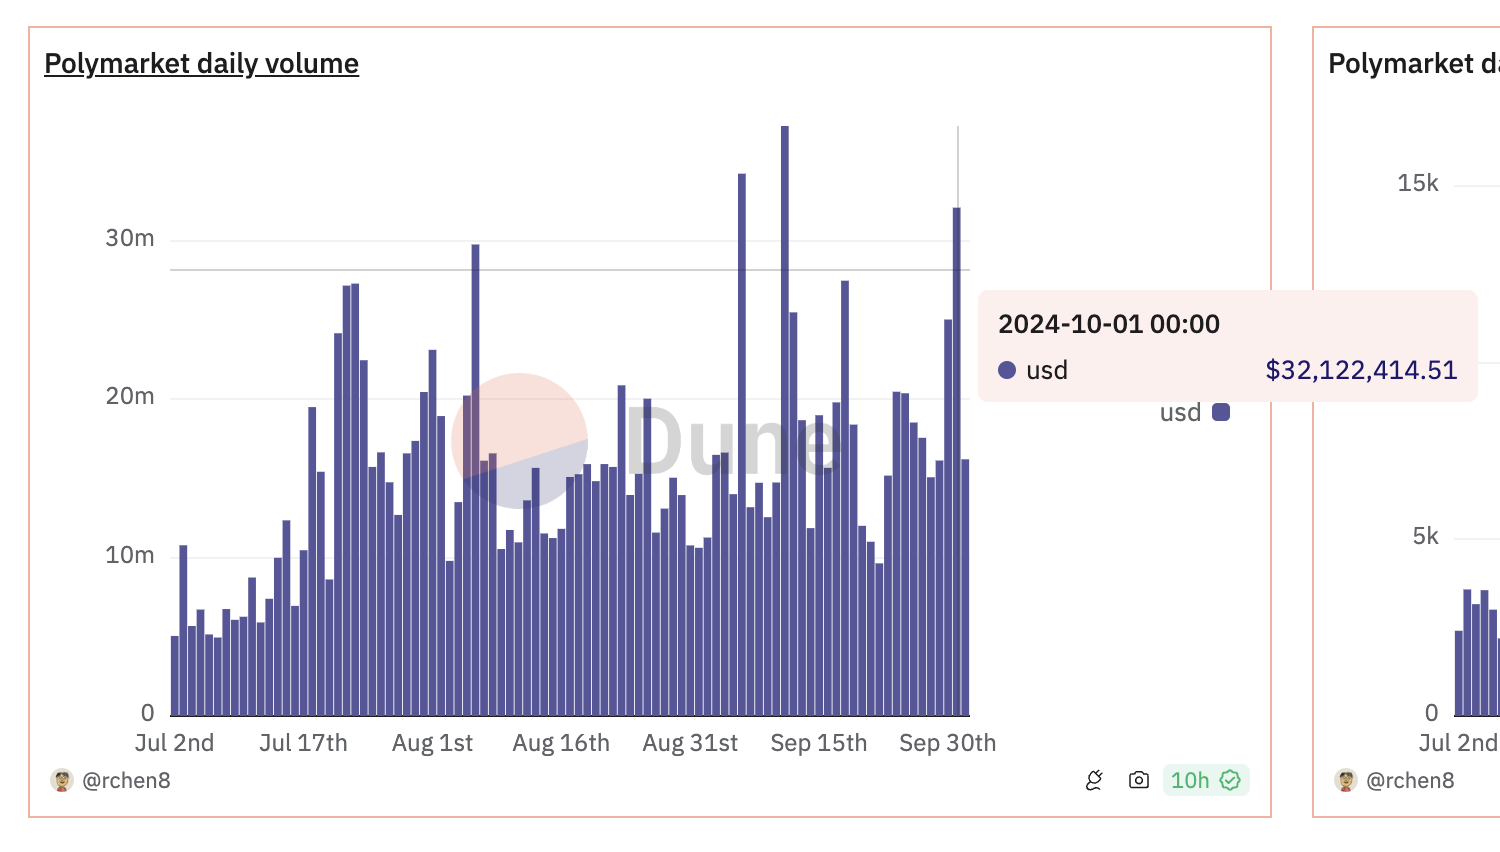Image resolution: width=1500 pixels, height=852 pixels.
Task: Click the tooltip date 2024-10-01 00:00
Action: click(x=1109, y=324)
